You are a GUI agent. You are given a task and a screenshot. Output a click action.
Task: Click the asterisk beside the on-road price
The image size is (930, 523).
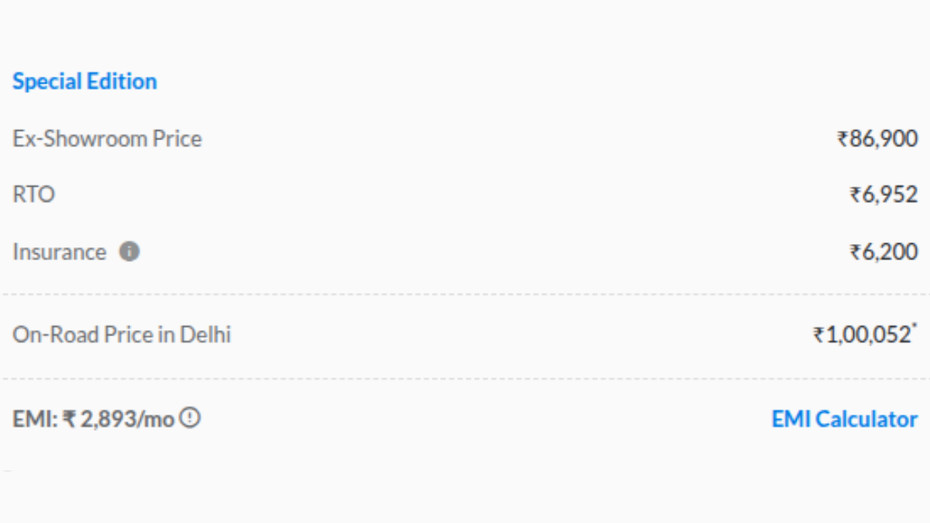pos(914,327)
